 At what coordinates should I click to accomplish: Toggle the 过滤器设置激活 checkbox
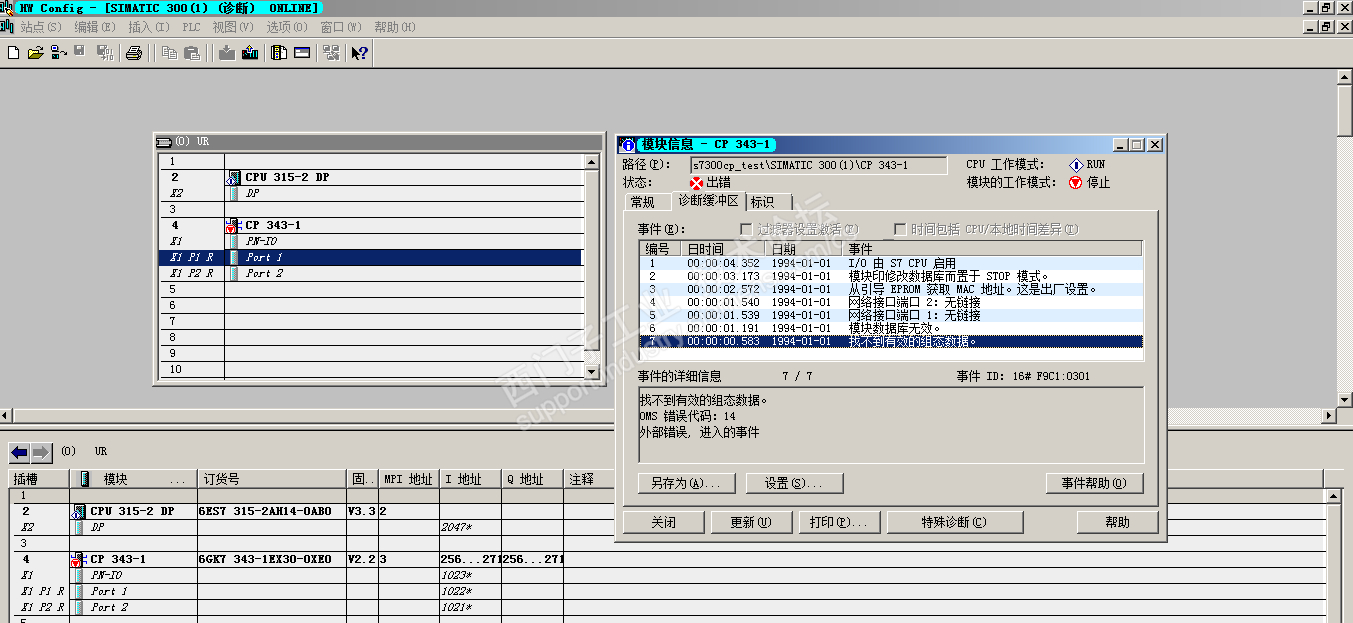[x=746, y=229]
